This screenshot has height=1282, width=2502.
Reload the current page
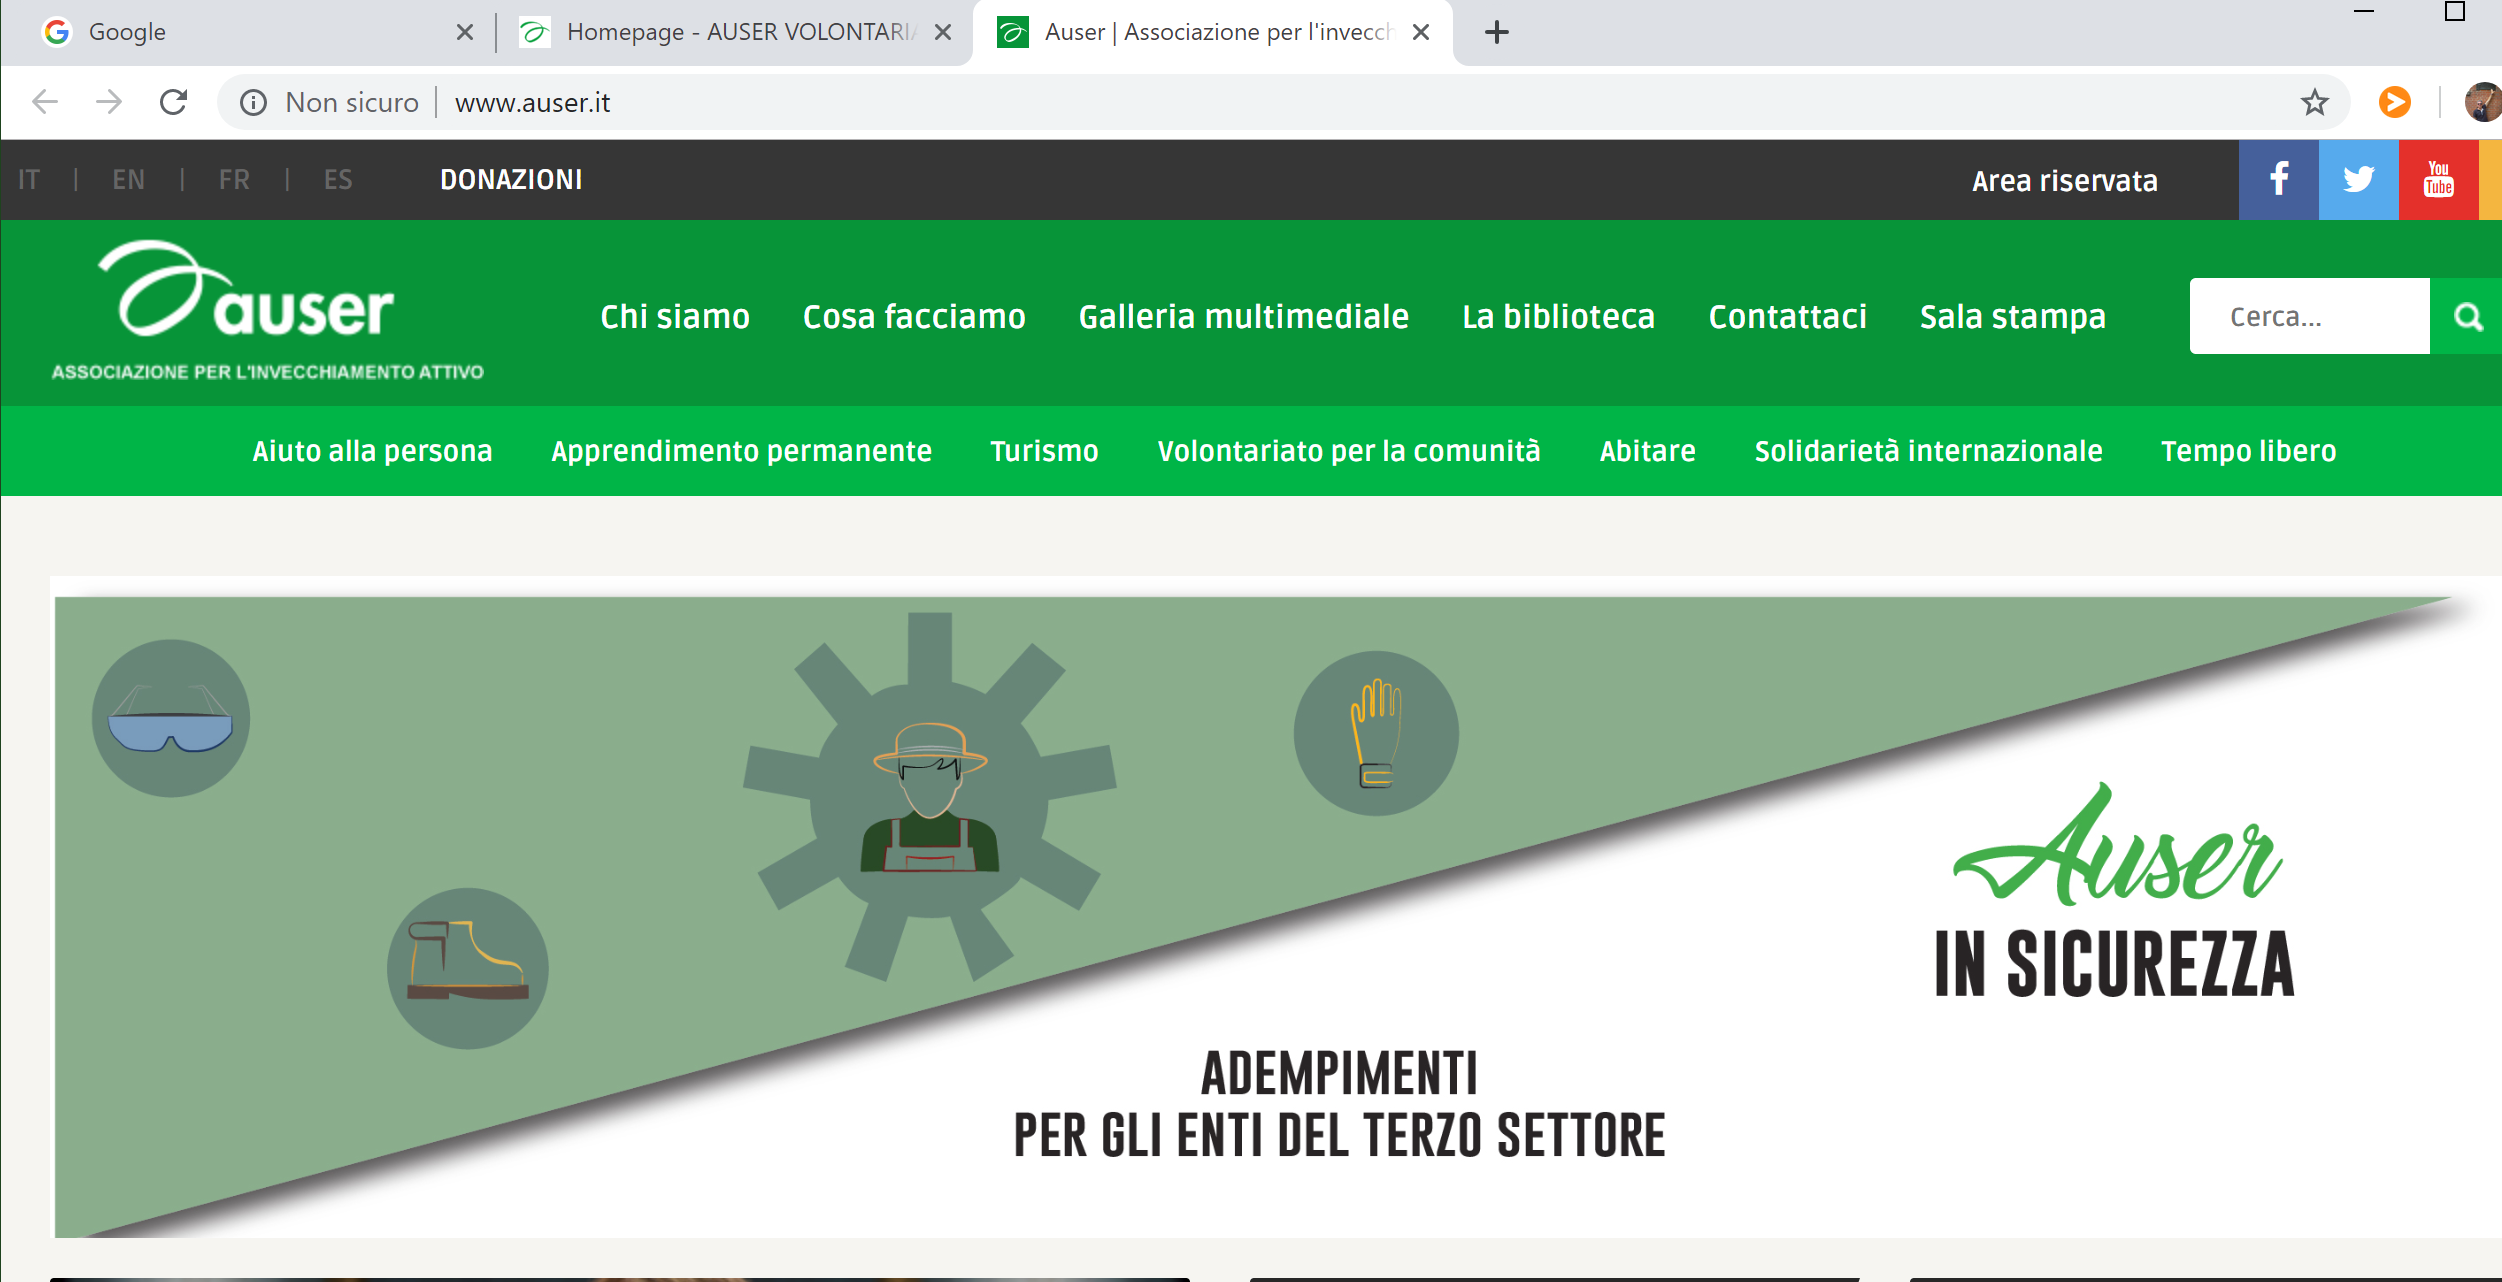click(174, 102)
